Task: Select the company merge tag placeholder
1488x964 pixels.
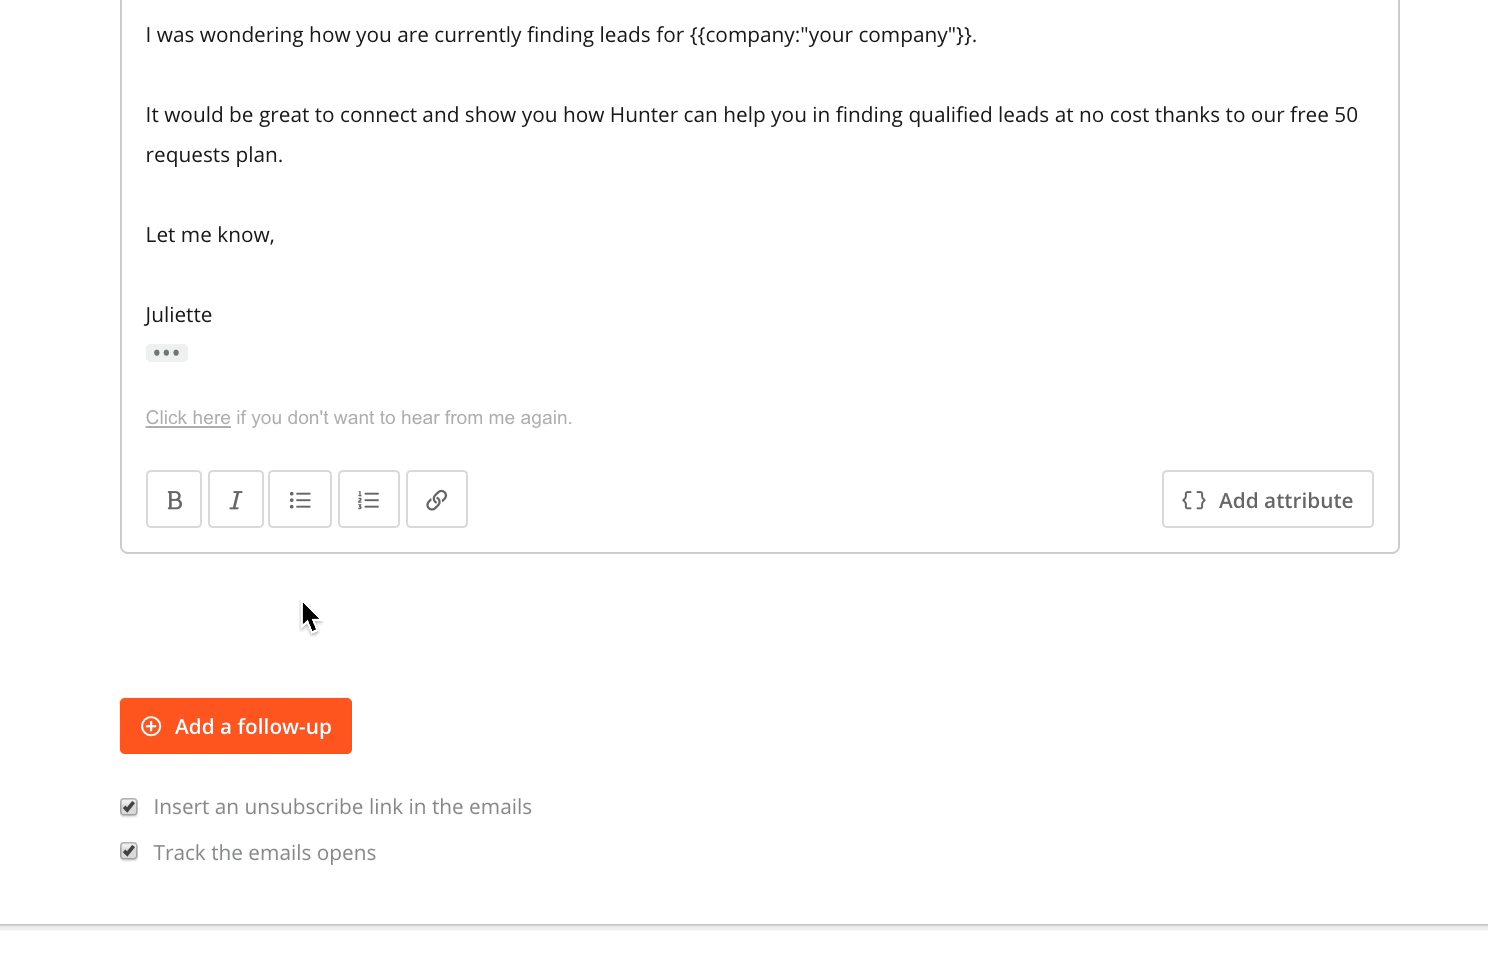Action: point(832,34)
